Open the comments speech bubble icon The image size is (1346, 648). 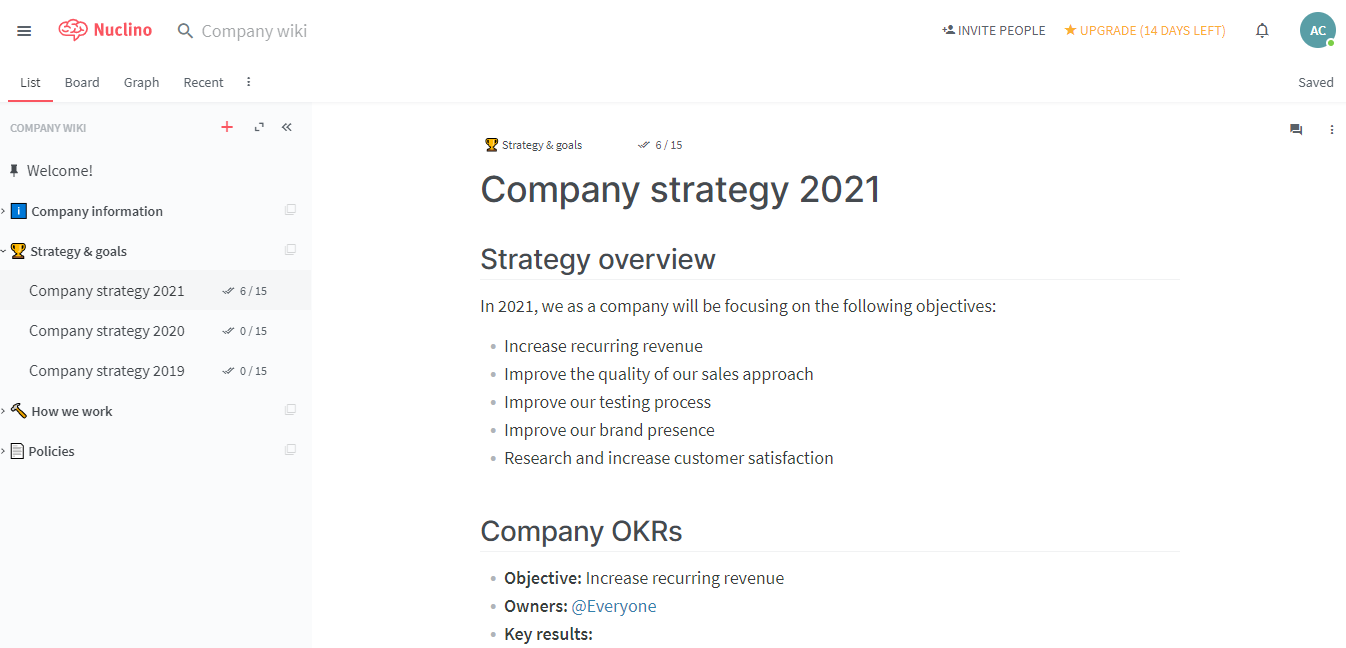point(1296,129)
